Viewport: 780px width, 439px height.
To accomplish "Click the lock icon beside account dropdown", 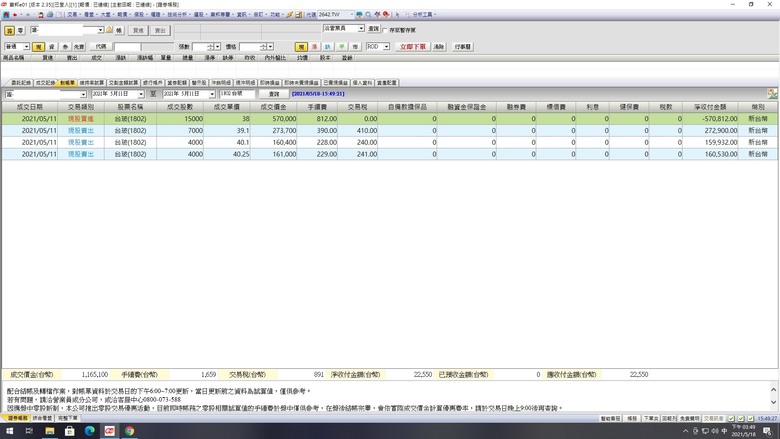I will coord(109,30).
